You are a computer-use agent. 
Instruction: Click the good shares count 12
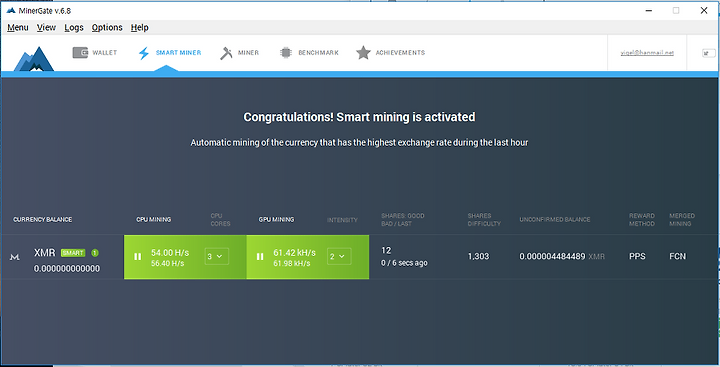(x=386, y=250)
